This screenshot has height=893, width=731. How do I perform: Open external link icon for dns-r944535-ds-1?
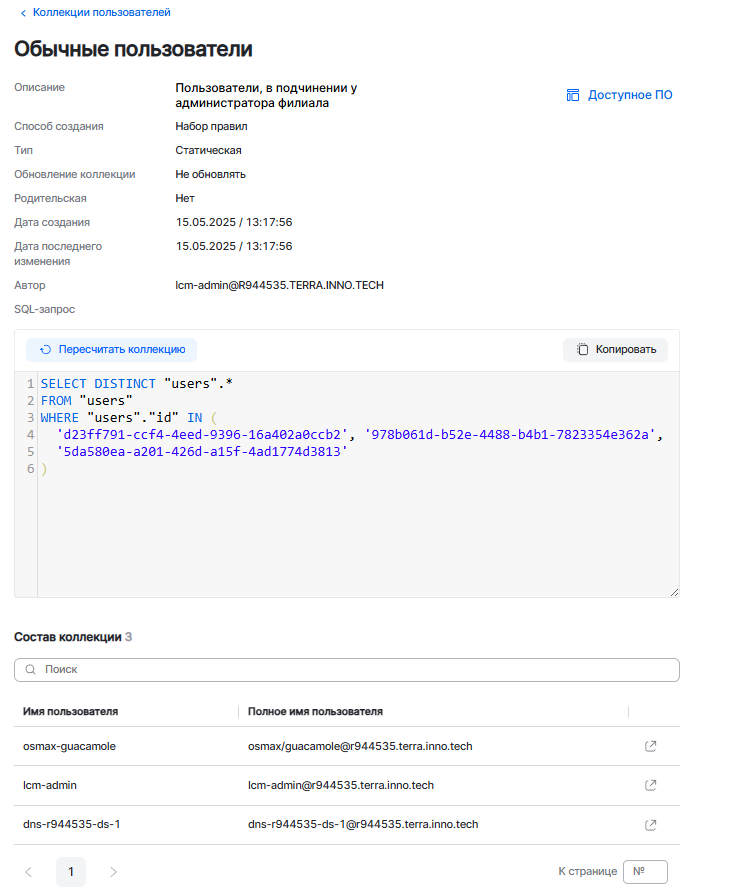pyautogui.click(x=650, y=825)
